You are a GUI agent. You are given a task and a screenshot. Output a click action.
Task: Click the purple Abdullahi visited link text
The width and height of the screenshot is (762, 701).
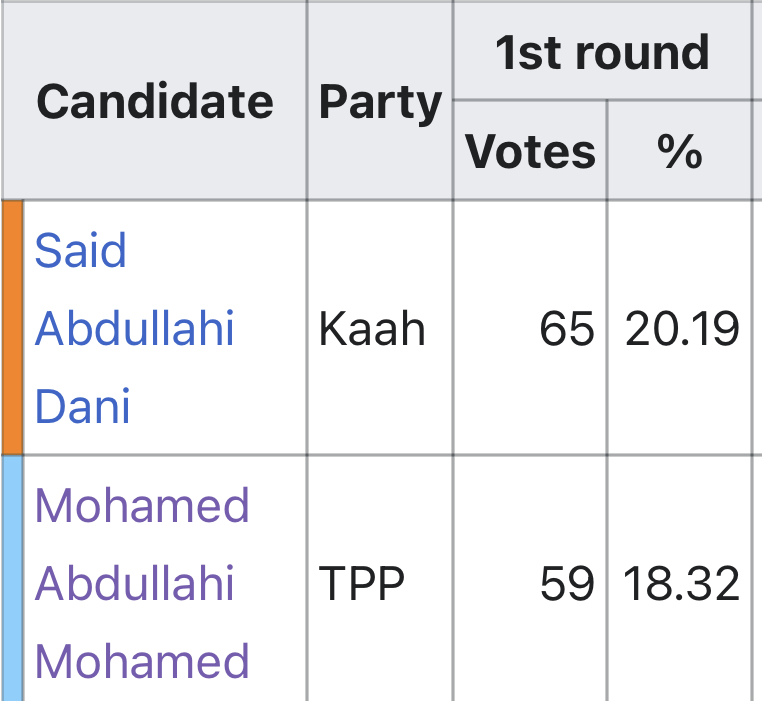pos(135,583)
